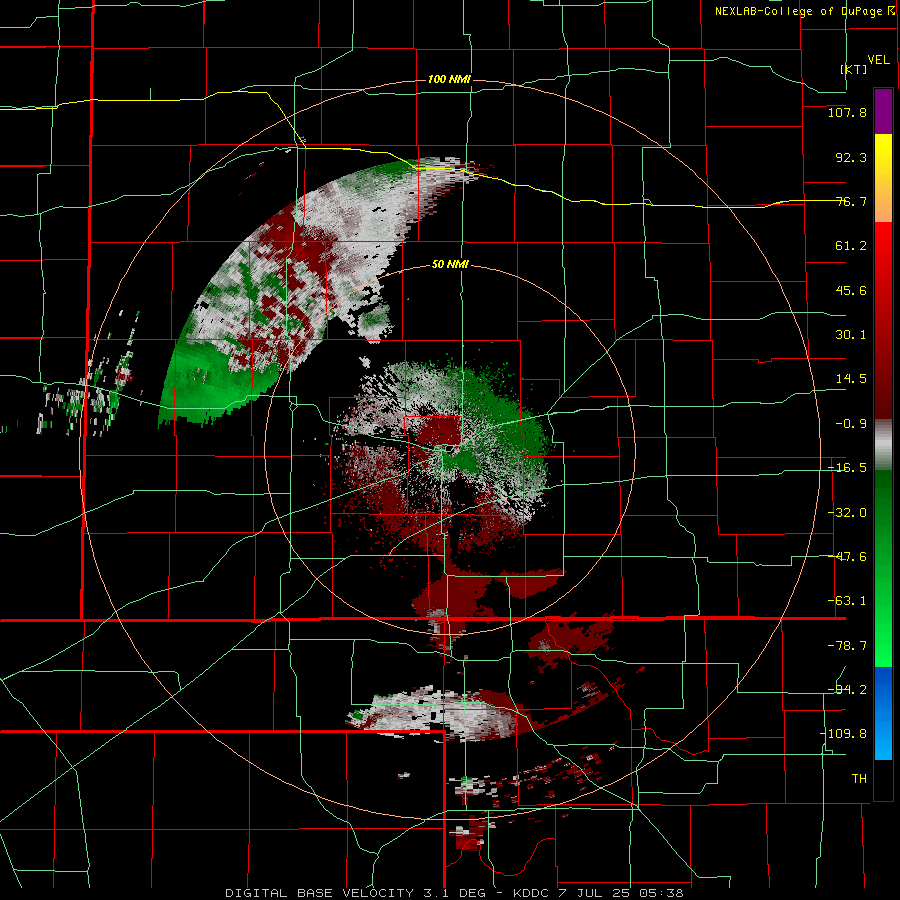Click the -0.9 legend value
This screenshot has height=900, width=900.
point(851,424)
